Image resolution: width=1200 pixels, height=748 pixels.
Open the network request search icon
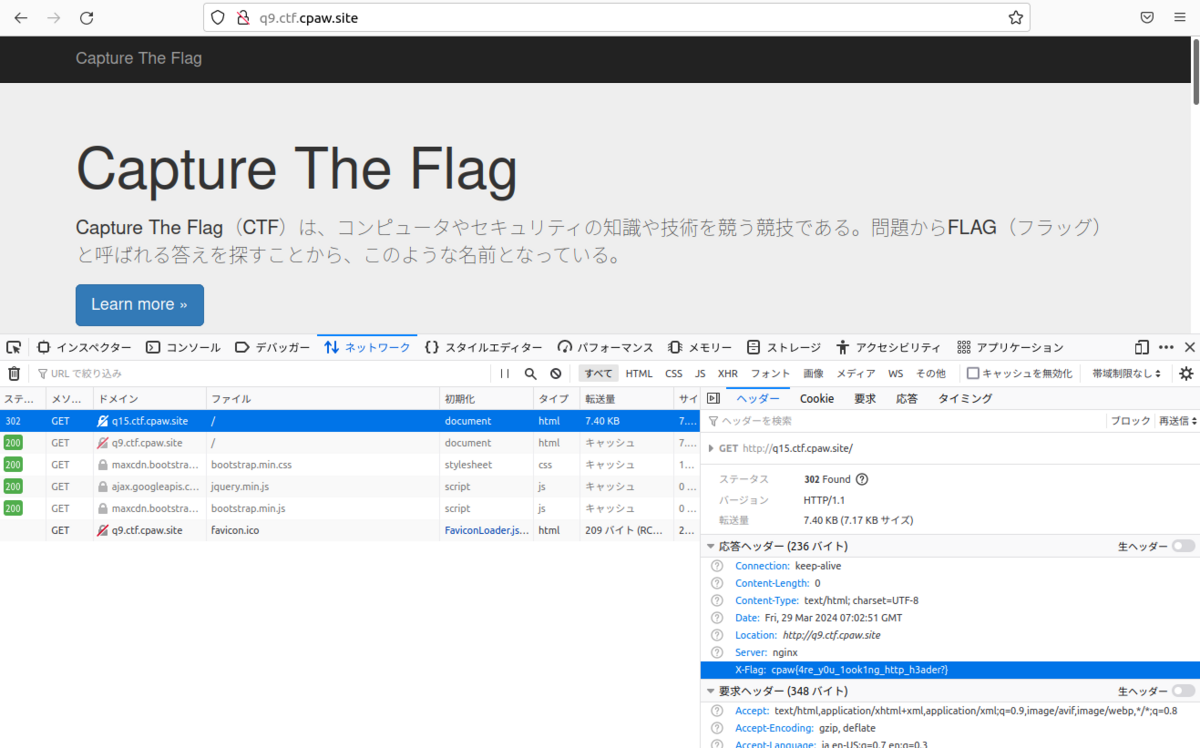coord(530,372)
